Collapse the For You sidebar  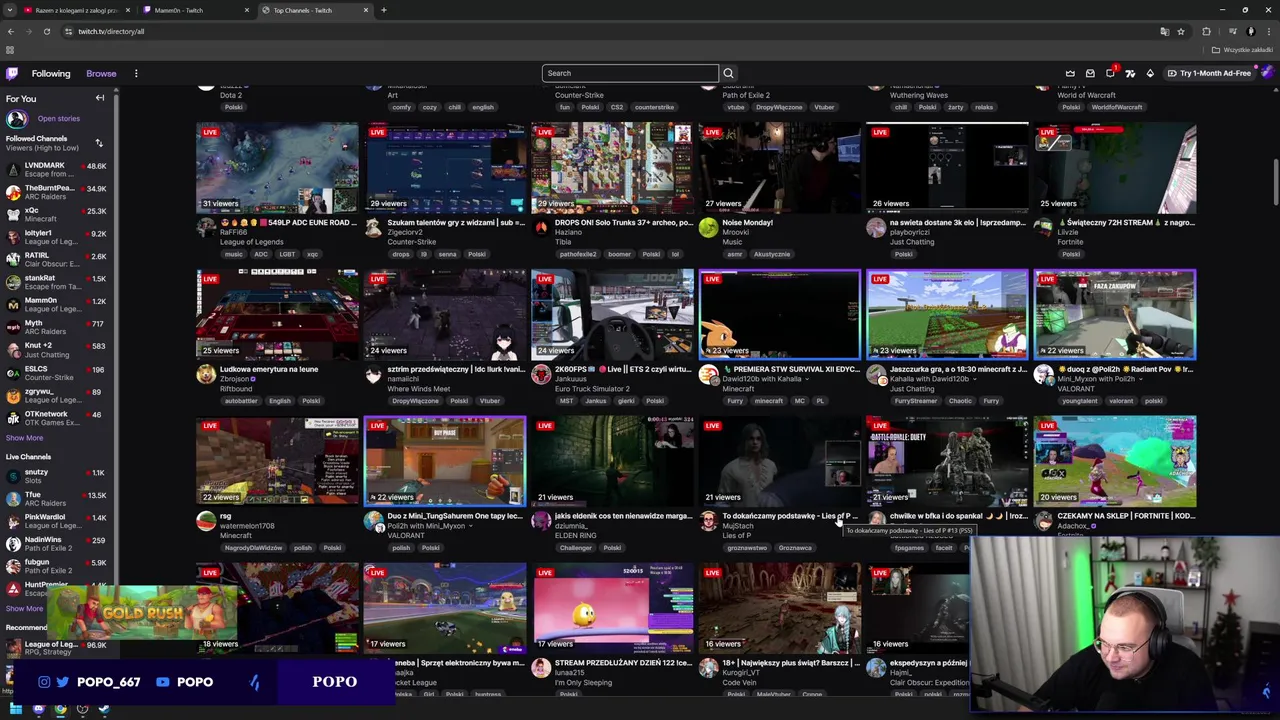click(x=100, y=98)
